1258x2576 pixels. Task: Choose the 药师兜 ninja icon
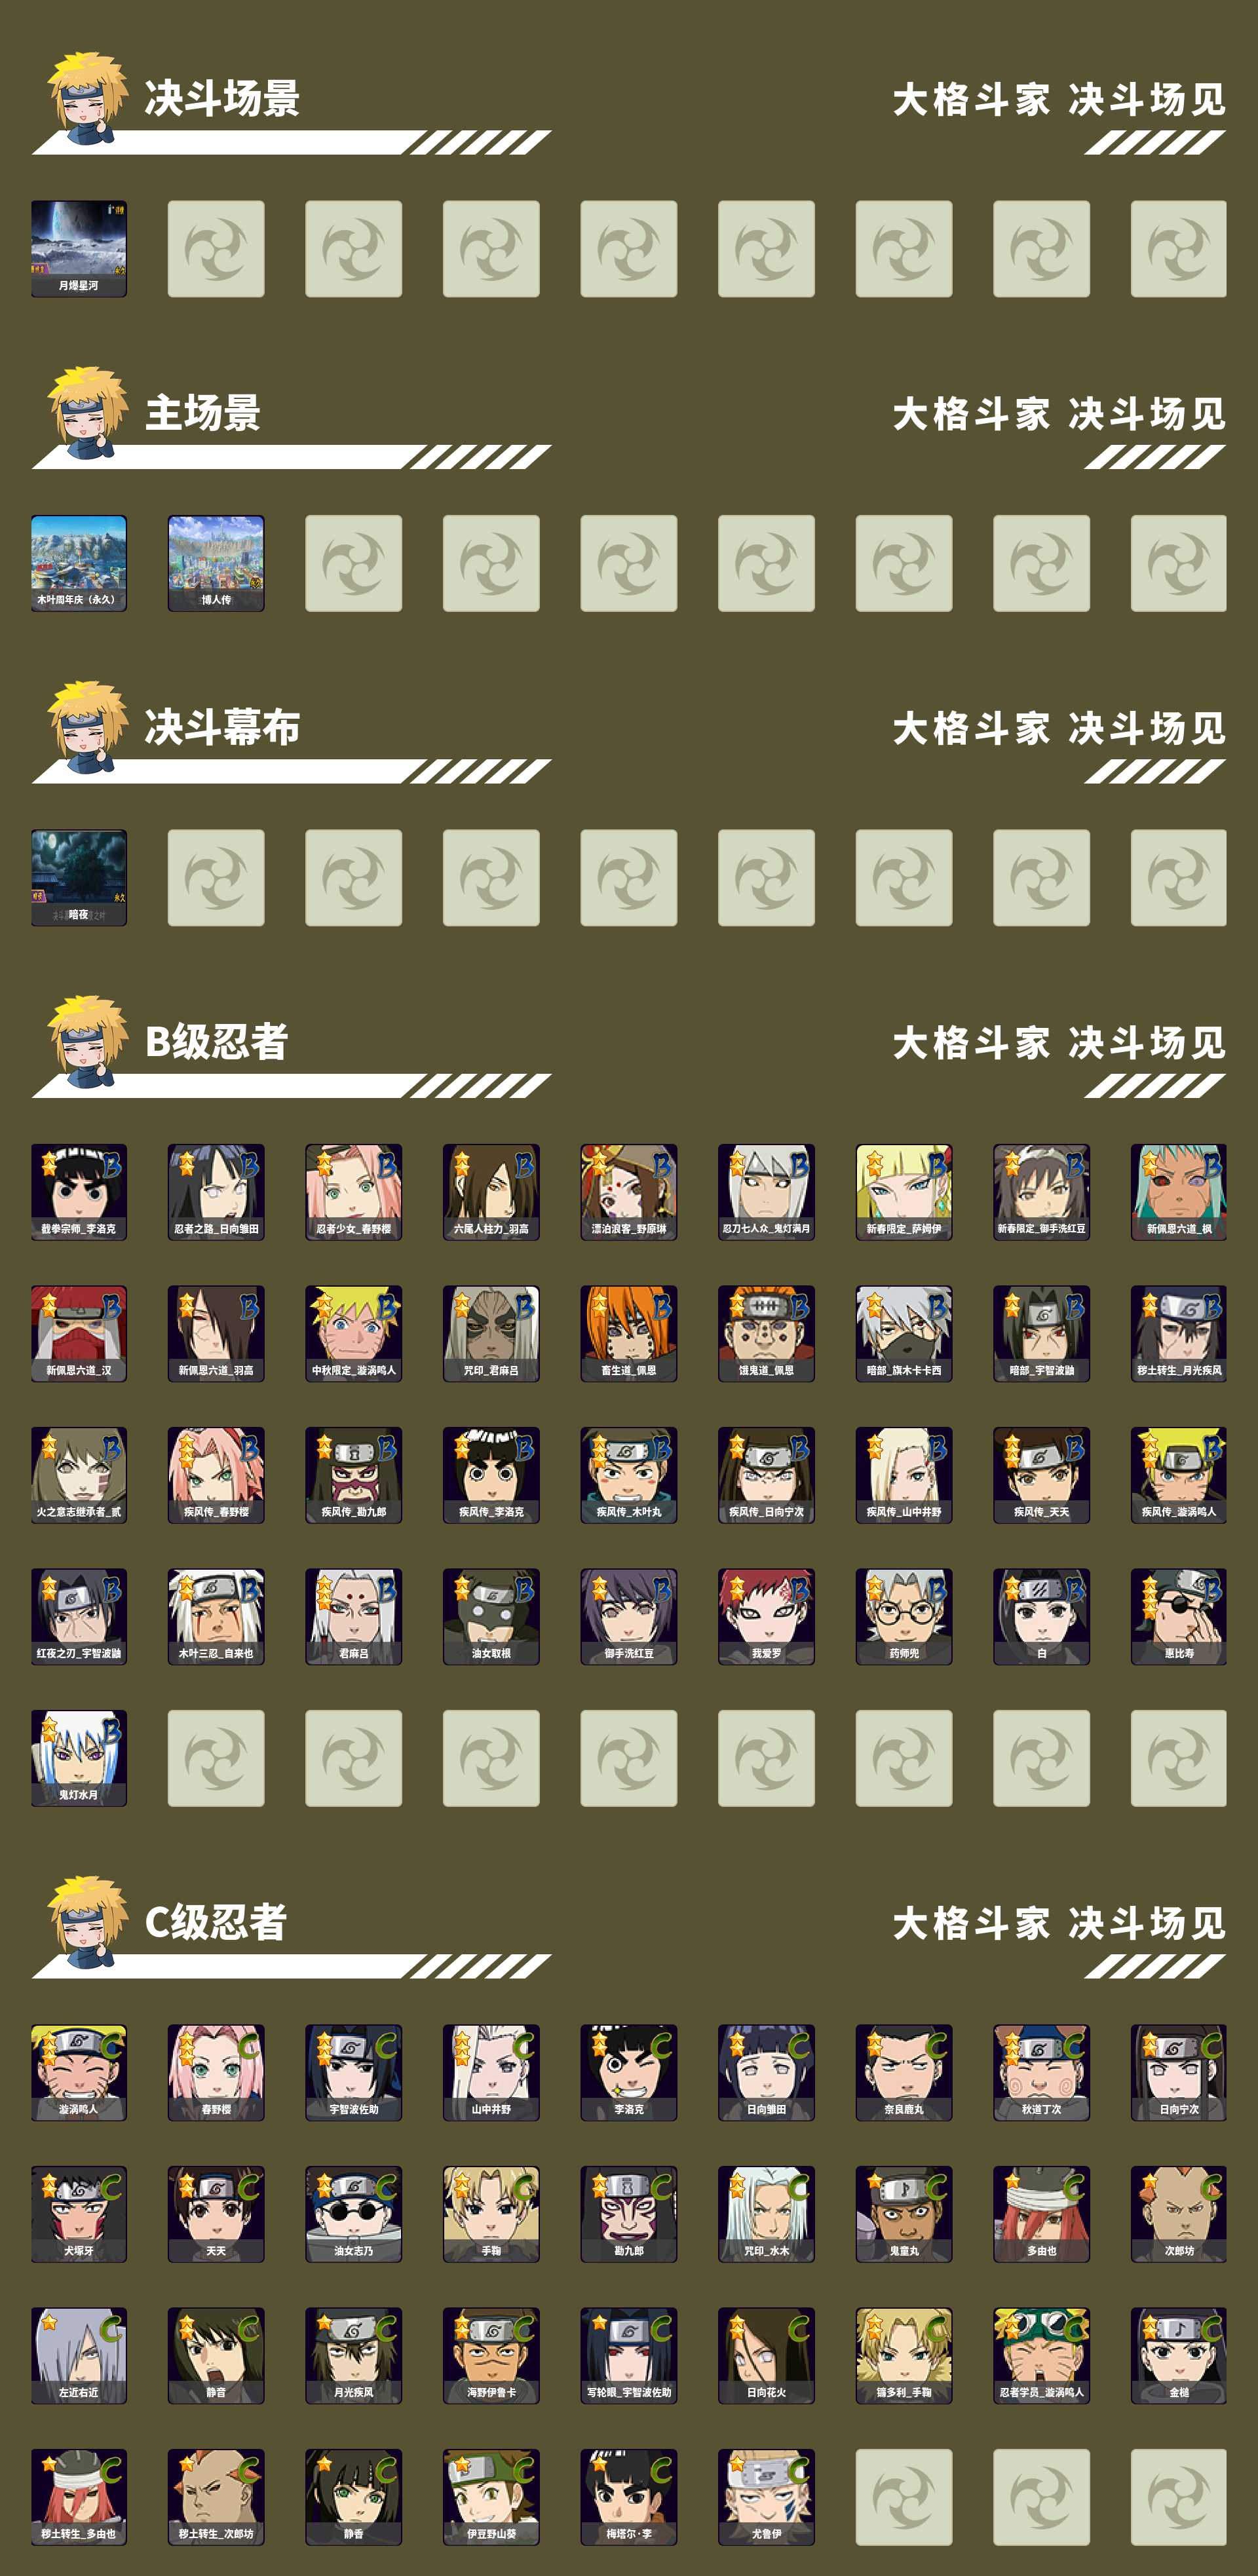click(x=904, y=1616)
